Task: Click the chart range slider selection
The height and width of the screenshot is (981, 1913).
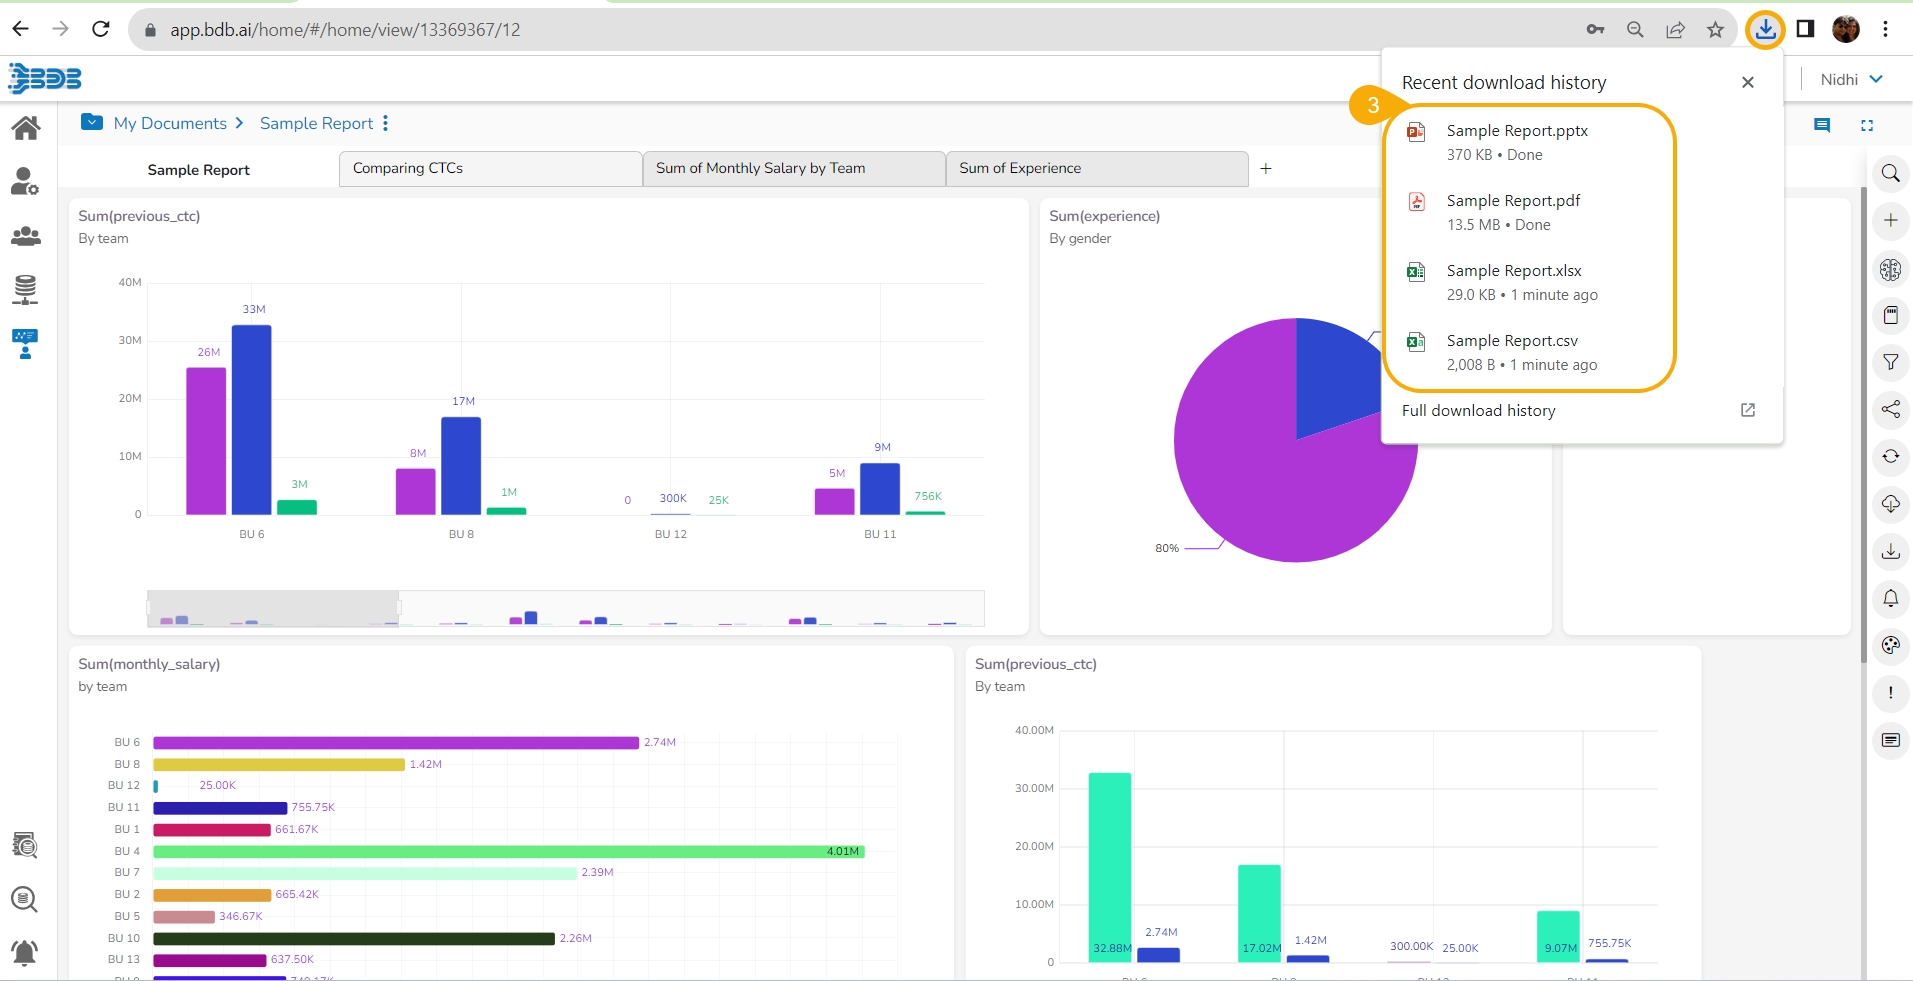Action: (273, 608)
